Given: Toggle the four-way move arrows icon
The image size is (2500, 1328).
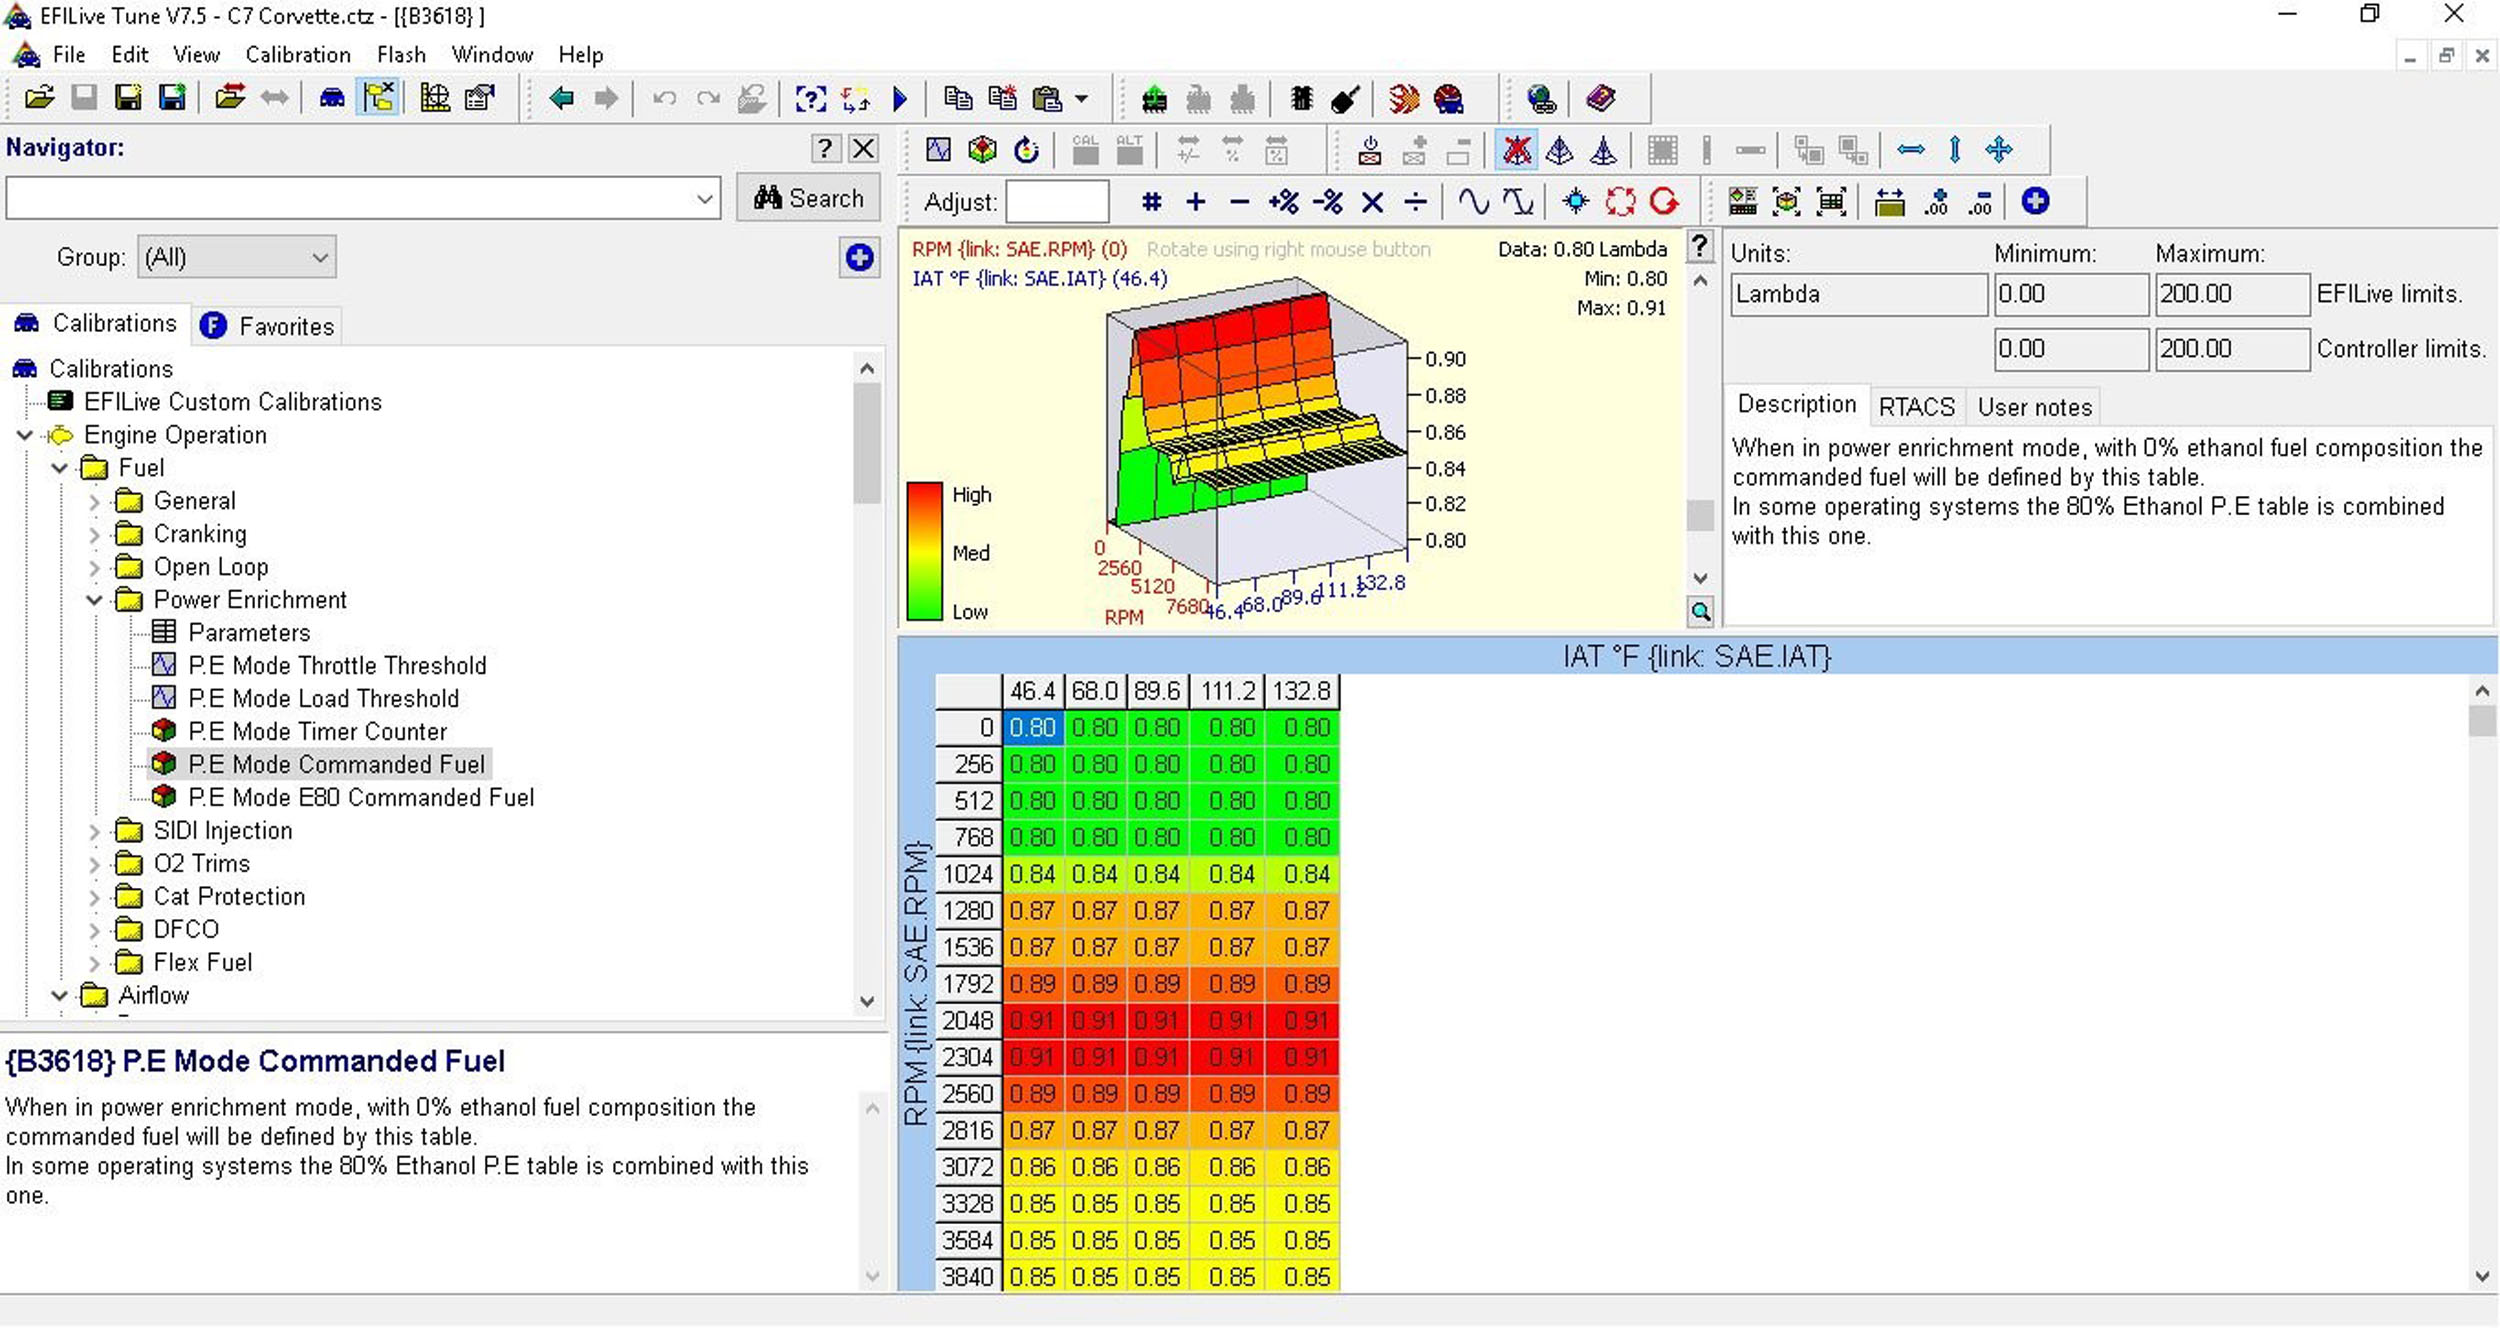Looking at the screenshot, I should (1999, 150).
